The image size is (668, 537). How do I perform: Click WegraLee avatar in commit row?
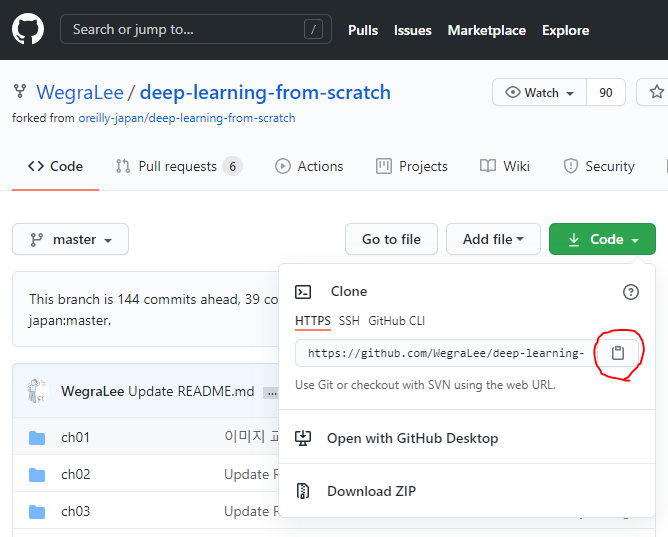(x=37, y=391)
